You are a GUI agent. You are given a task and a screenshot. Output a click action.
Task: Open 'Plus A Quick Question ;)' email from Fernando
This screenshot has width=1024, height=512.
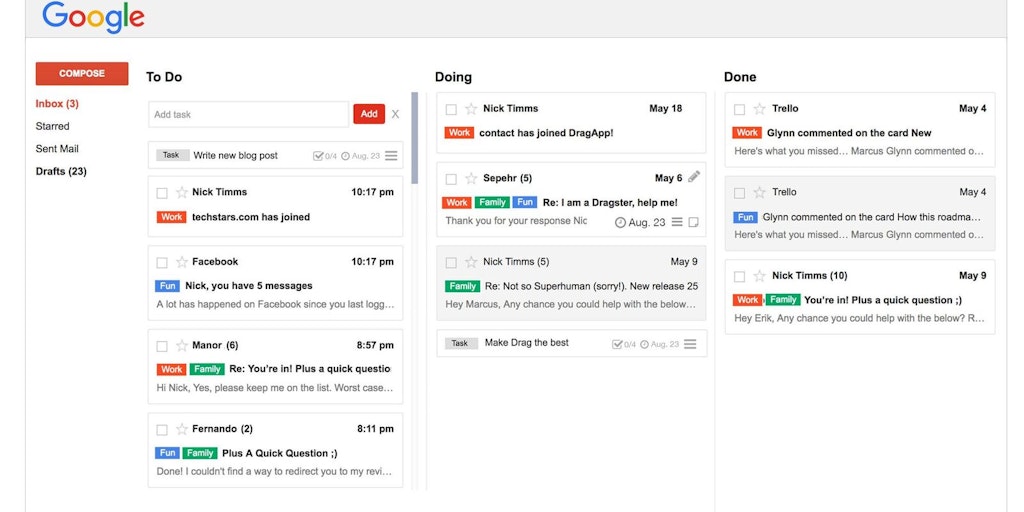click(x=280, y=453)
